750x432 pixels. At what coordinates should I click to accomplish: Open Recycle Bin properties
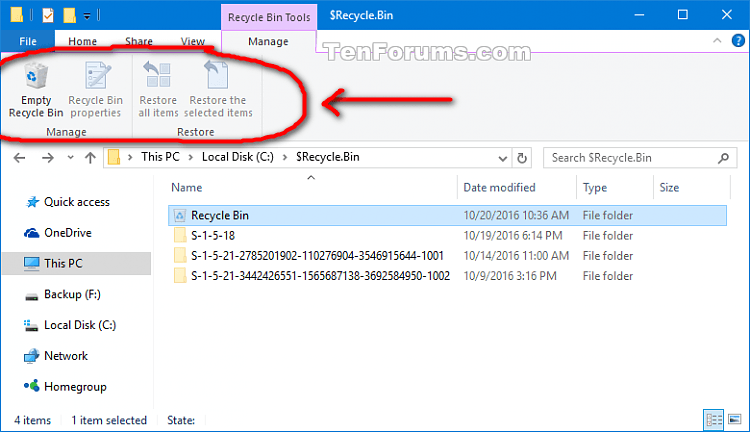tap(96, 90)
